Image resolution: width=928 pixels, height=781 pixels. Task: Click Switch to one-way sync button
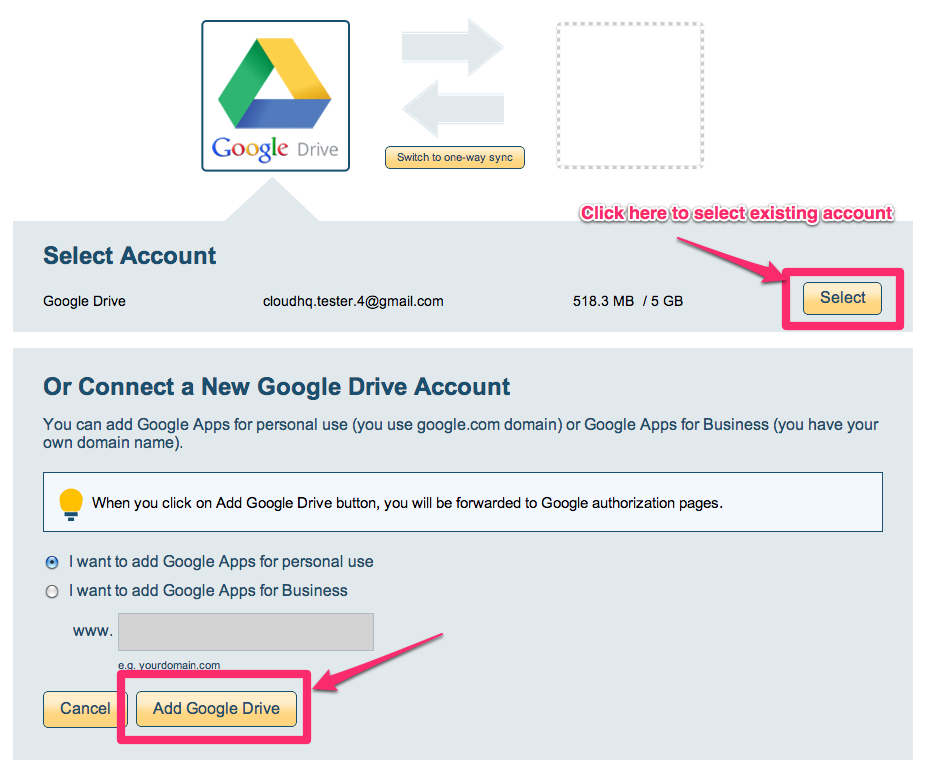click(455, 157)
